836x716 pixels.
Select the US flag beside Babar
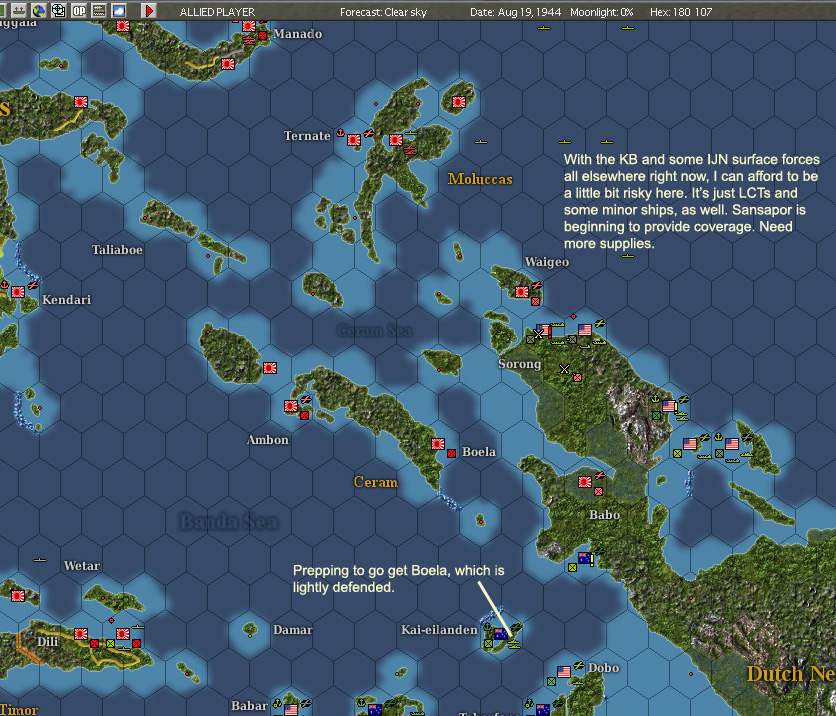click(291, 710)
